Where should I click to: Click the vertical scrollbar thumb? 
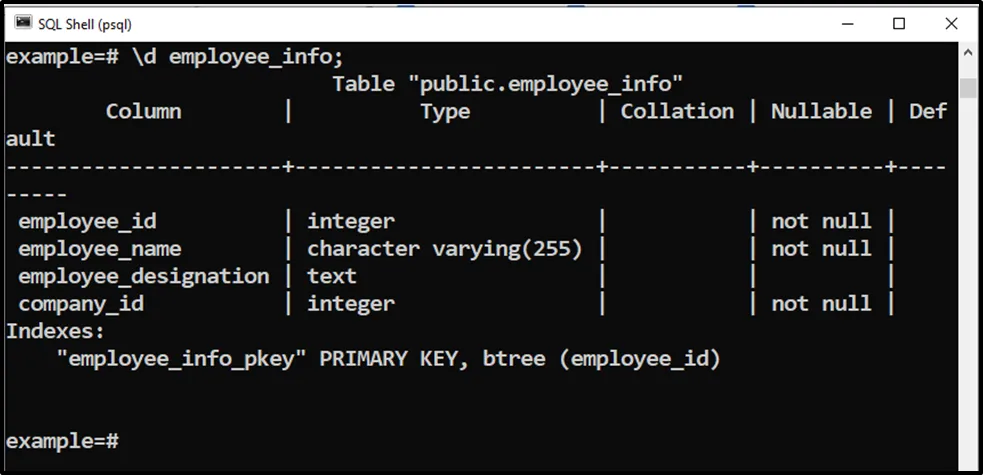click(967, 88)
